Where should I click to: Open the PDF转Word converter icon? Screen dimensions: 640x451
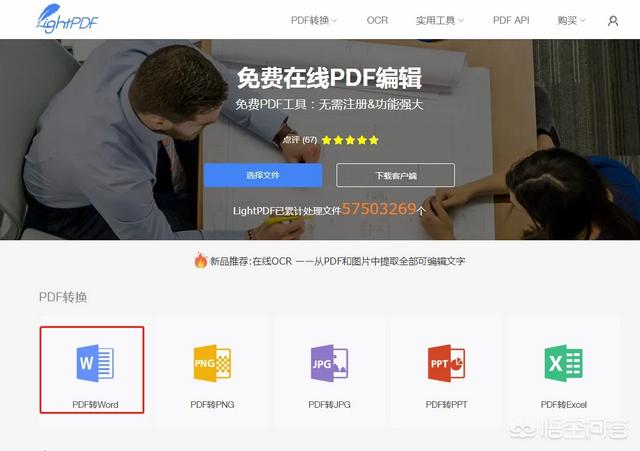click(95, 363)
